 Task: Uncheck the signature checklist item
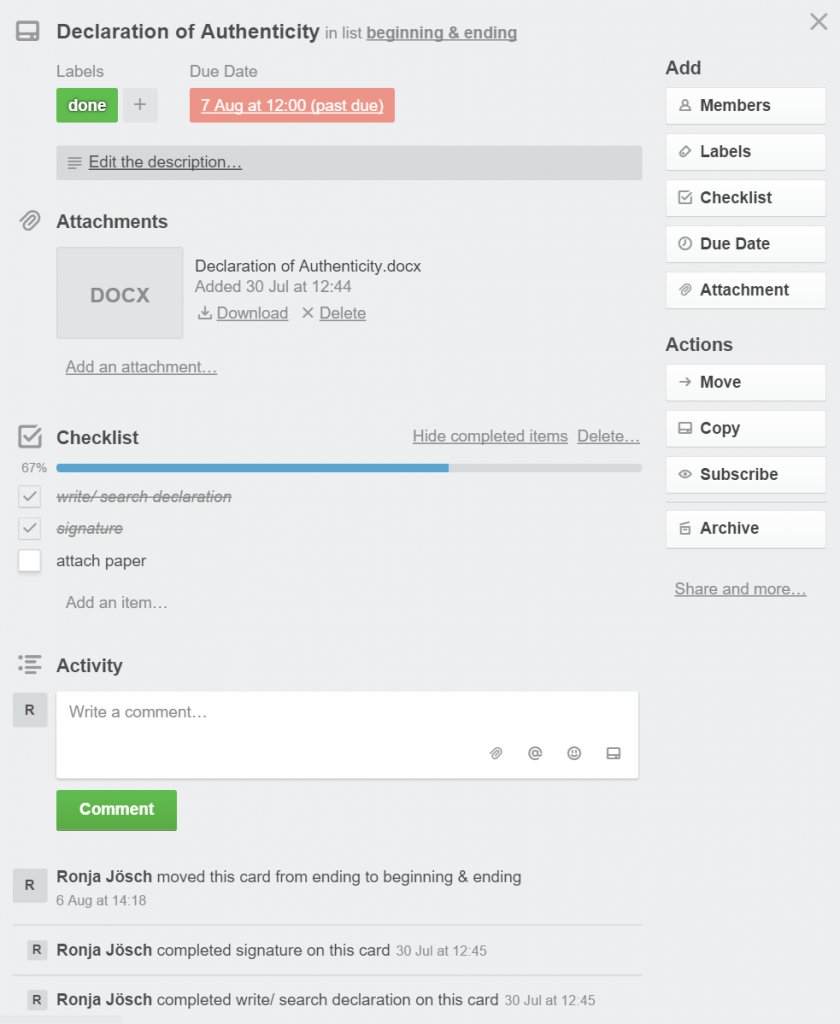pos(31,528)
